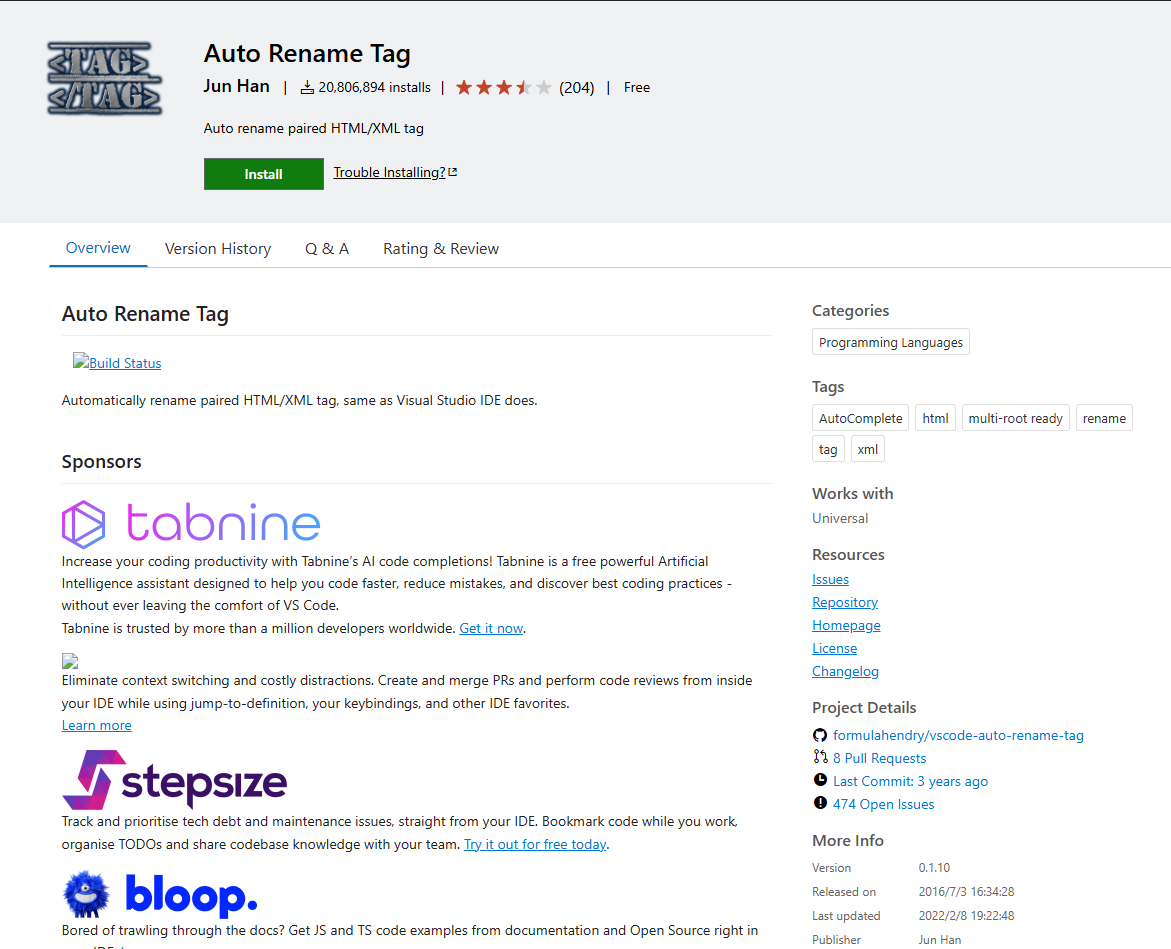Click the 'Learn more' link
The image size is (1171, 949).
96,726
